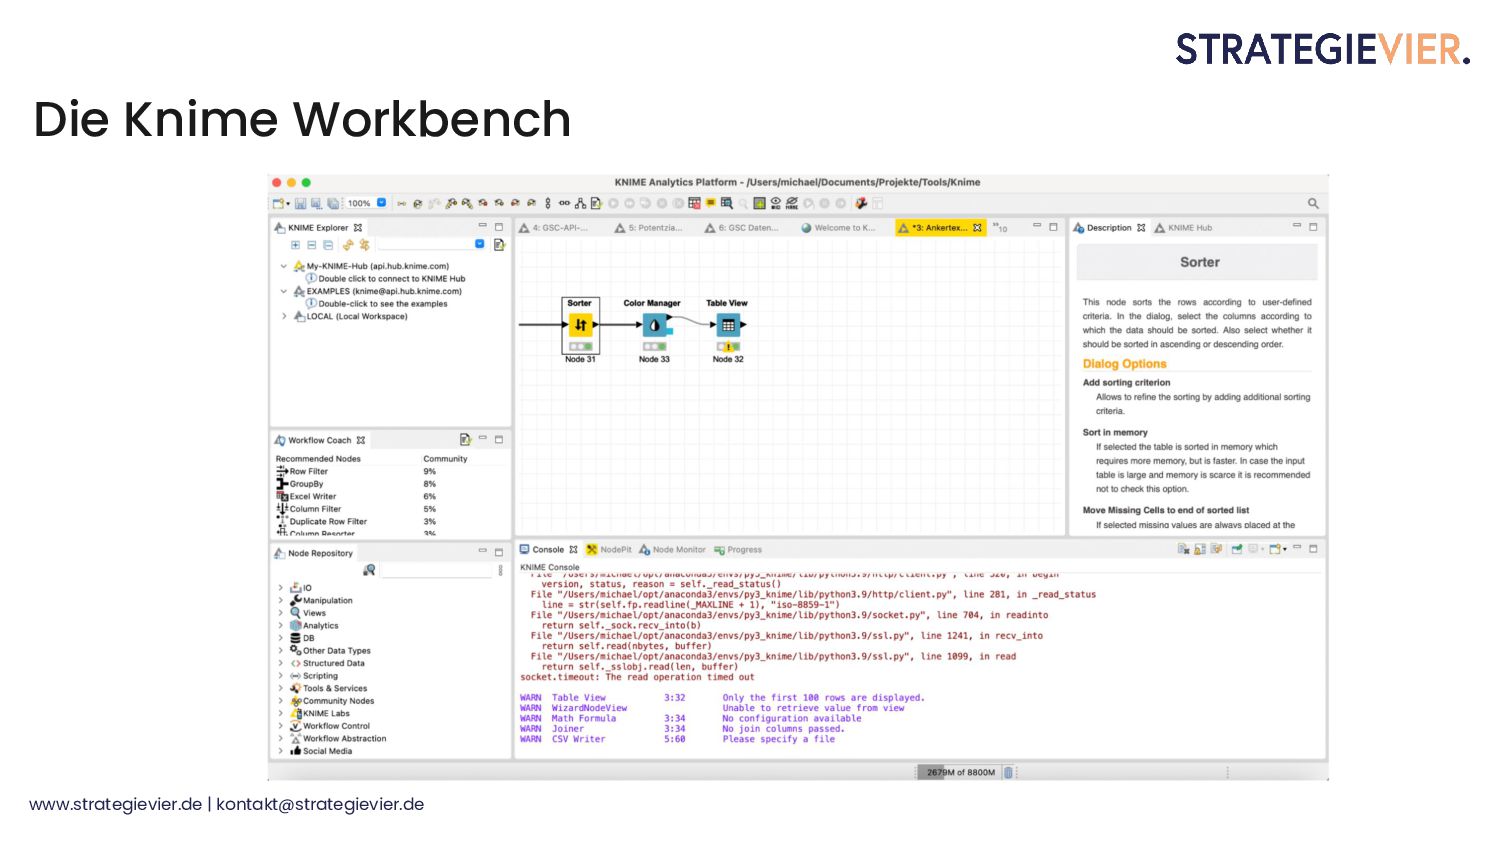Open the Node Monitor tab
This screenshot has height=844, width=1500.
point(672,550)
